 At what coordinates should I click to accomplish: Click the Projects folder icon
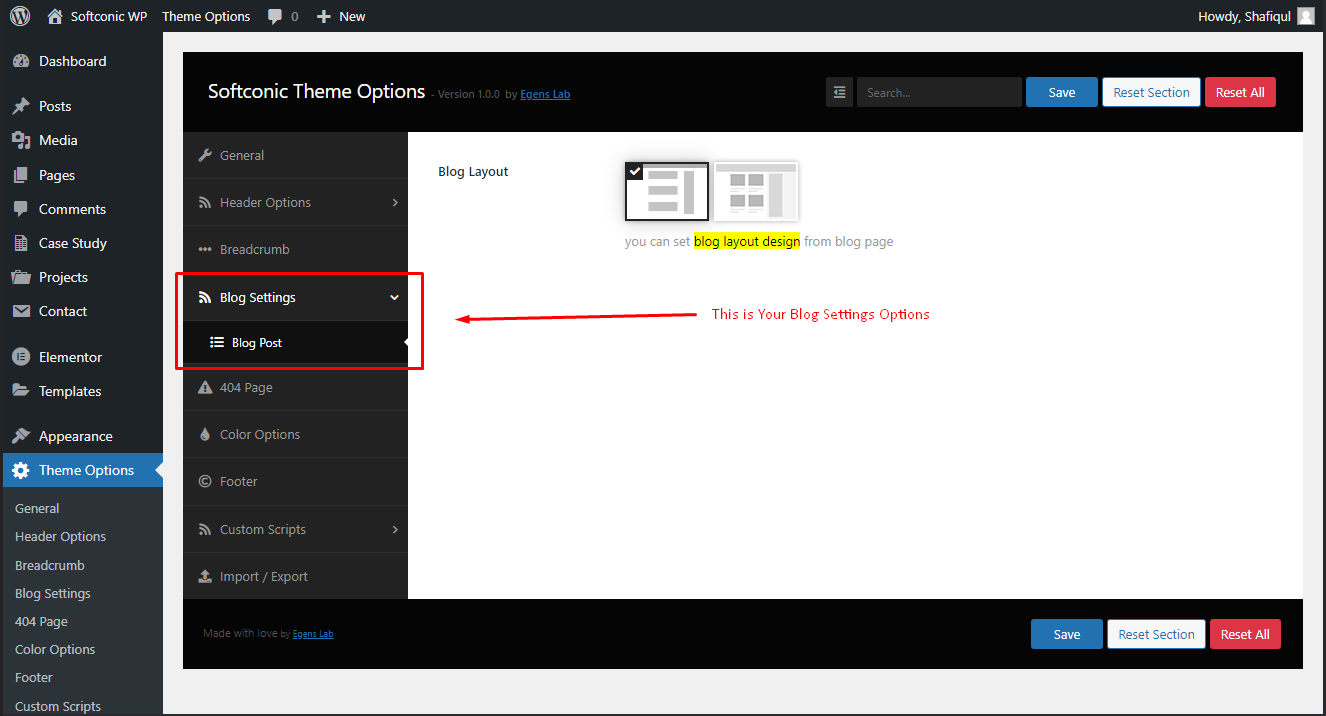click(21, 277)
